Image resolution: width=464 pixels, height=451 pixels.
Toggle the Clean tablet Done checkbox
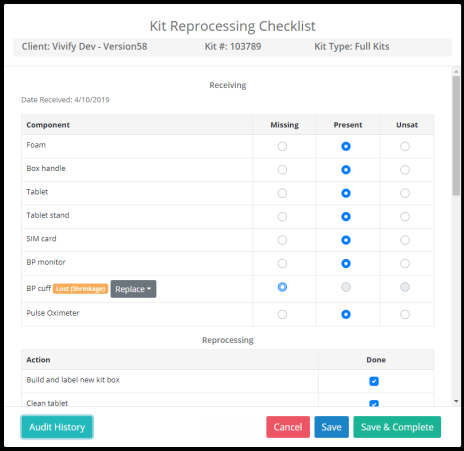point(374,403)
